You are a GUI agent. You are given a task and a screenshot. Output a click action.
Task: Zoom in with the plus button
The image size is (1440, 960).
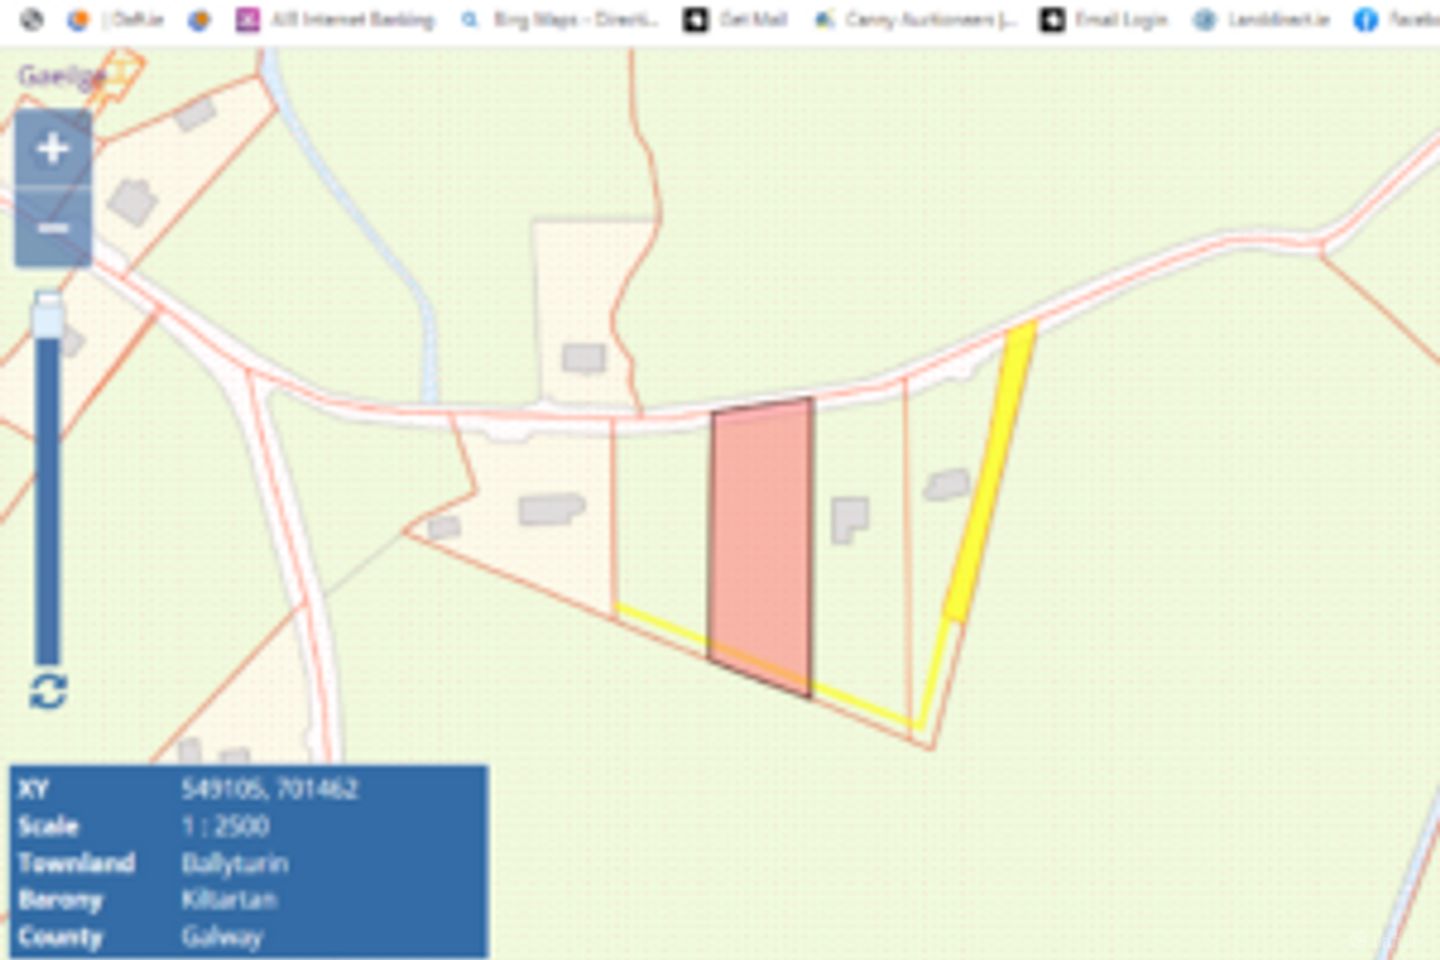pyautogui.click(x=52, y=149)
